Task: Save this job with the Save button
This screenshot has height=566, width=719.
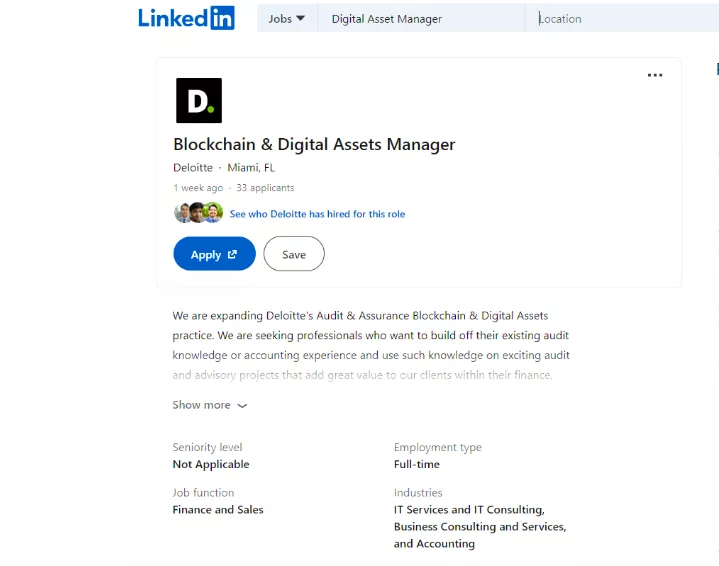Action: coord(294,254)
